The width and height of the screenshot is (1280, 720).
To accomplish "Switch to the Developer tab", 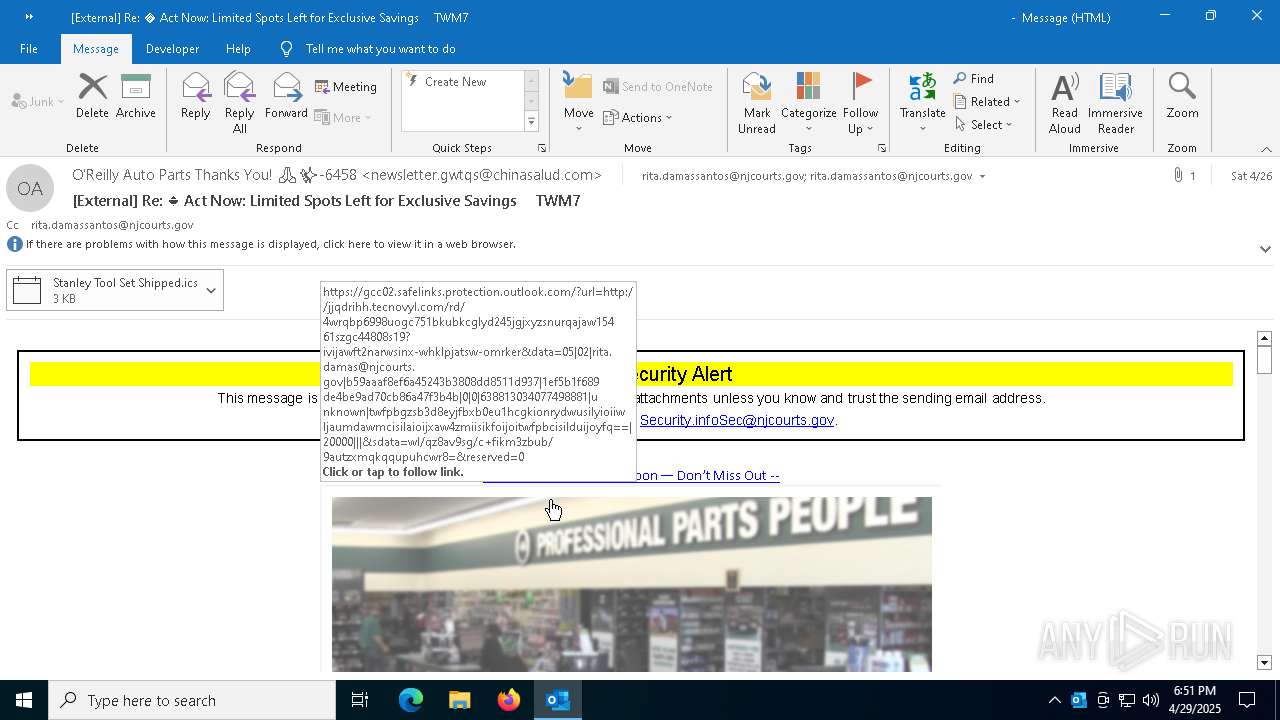I will [172, 49].
